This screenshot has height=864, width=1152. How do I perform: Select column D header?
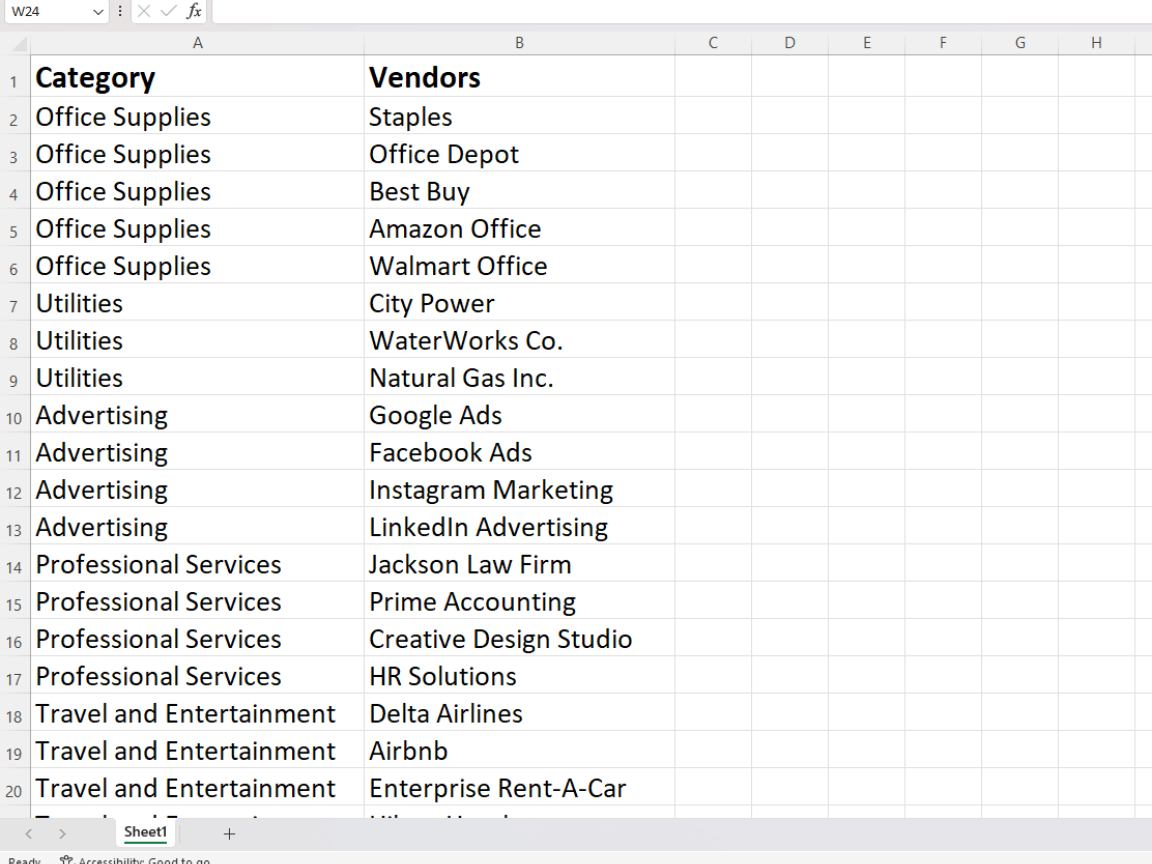click(790, 43)
